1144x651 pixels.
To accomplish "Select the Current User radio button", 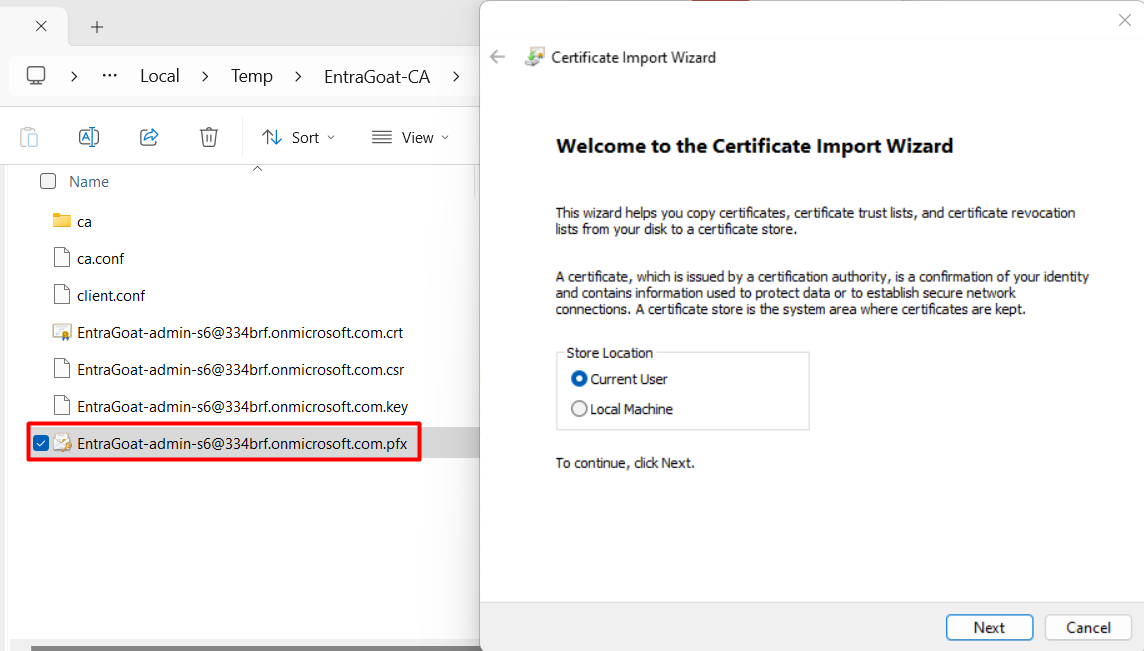I will [579, 379].
